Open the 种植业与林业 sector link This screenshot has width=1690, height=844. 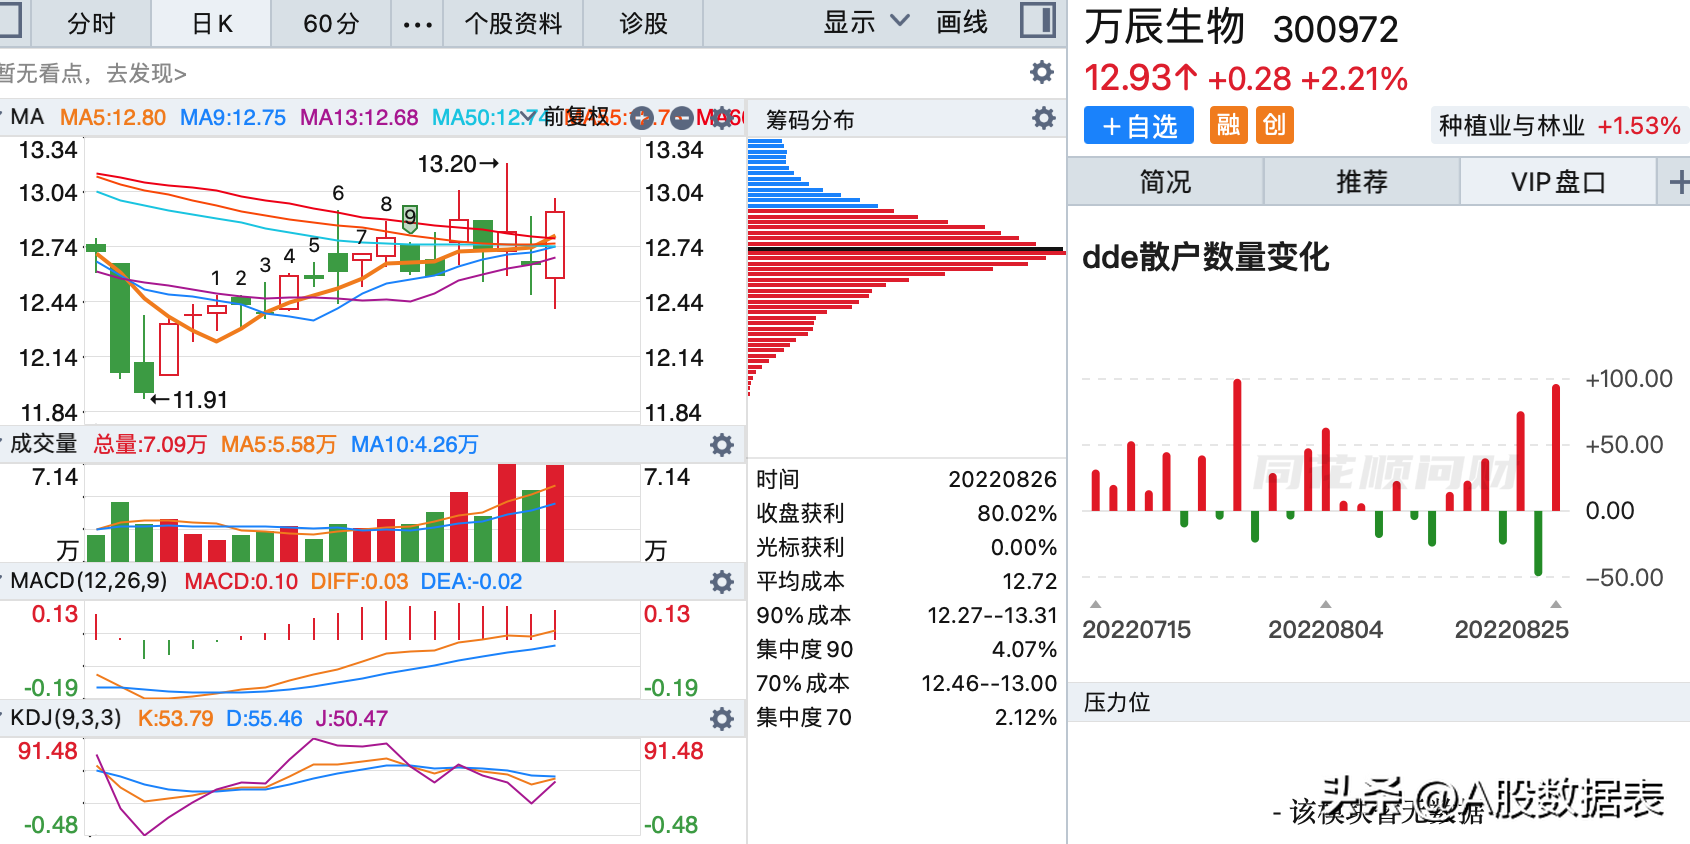tap(1559, 126)
